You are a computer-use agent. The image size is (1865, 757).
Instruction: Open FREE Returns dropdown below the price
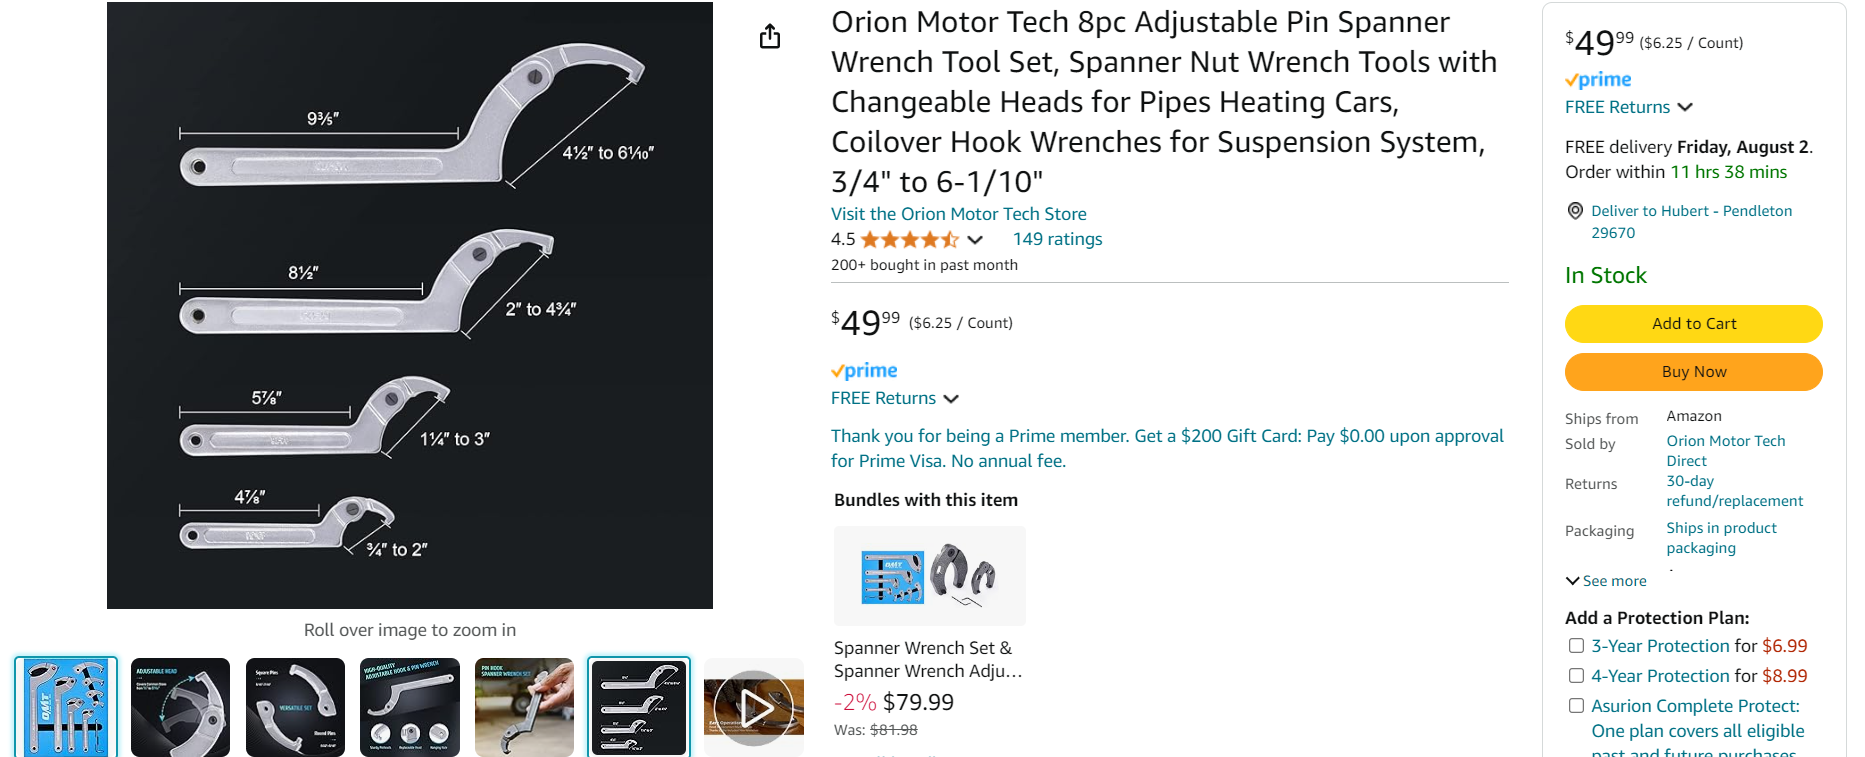click(951, 399)
